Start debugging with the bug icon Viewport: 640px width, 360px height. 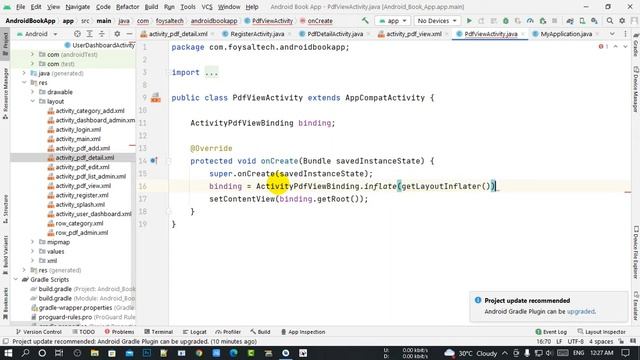click(506, 20)
